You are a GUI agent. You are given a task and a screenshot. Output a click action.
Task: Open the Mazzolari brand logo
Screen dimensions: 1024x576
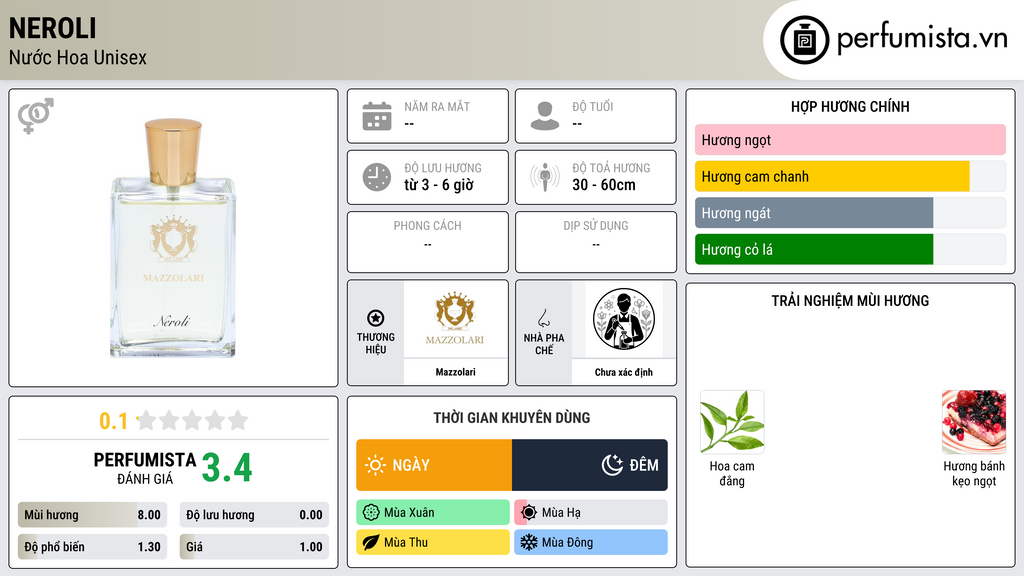click(x=455, y=319)
